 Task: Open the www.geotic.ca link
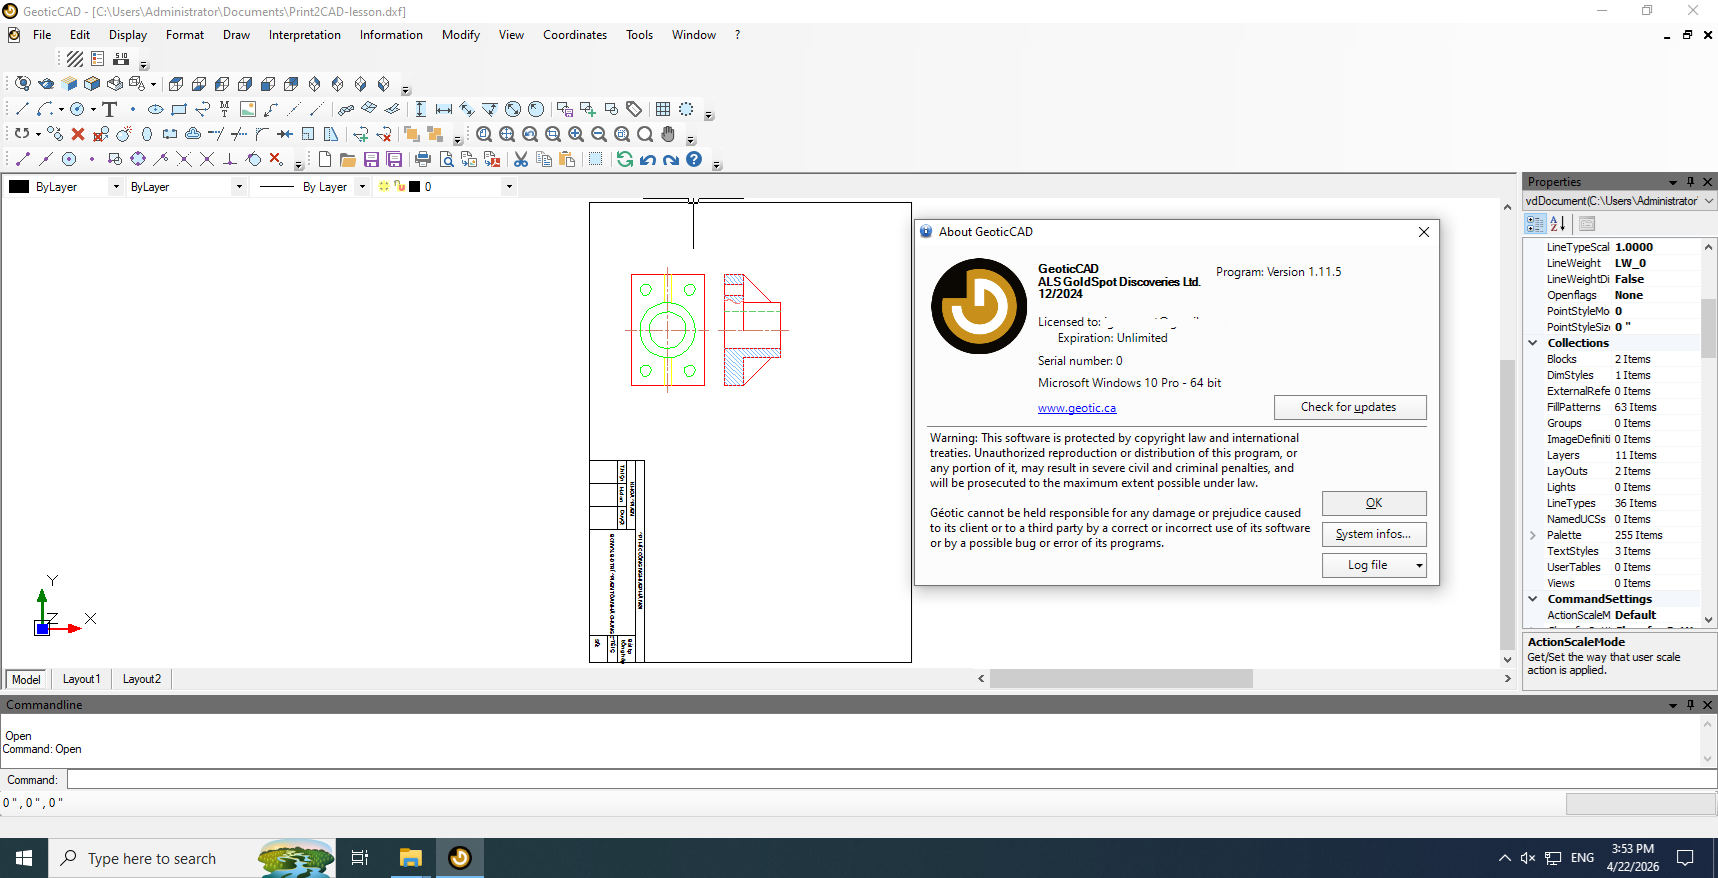click(1077, 408)
